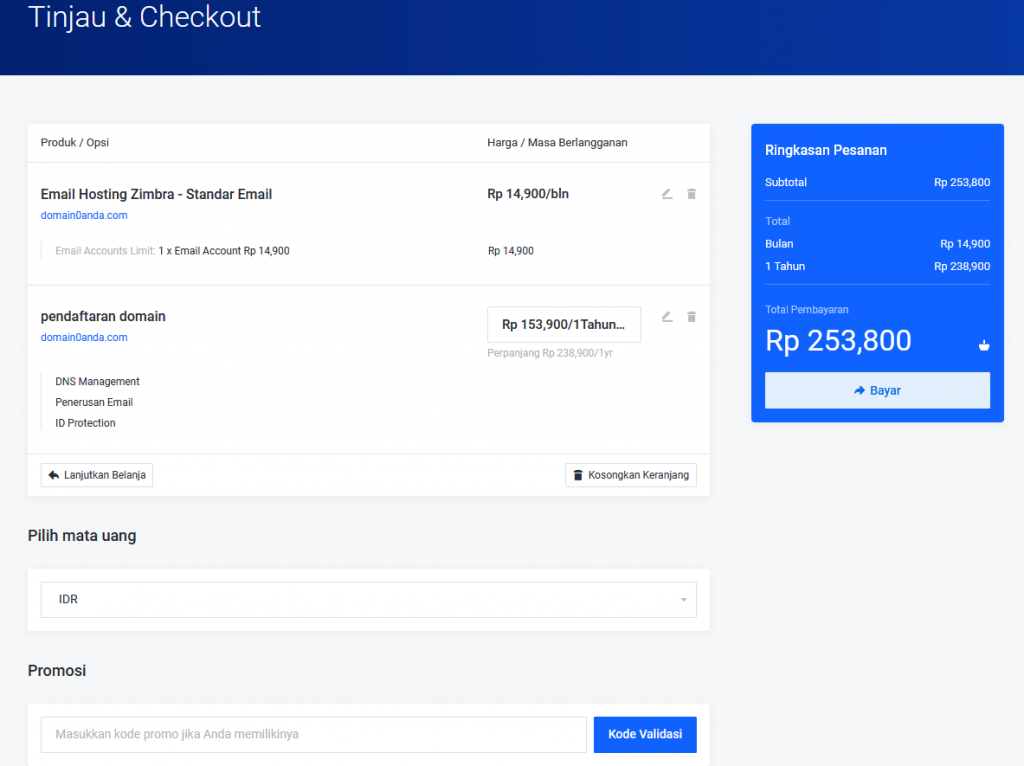Open domain0anda.com link under pendaftaran domain

(84, 338)
